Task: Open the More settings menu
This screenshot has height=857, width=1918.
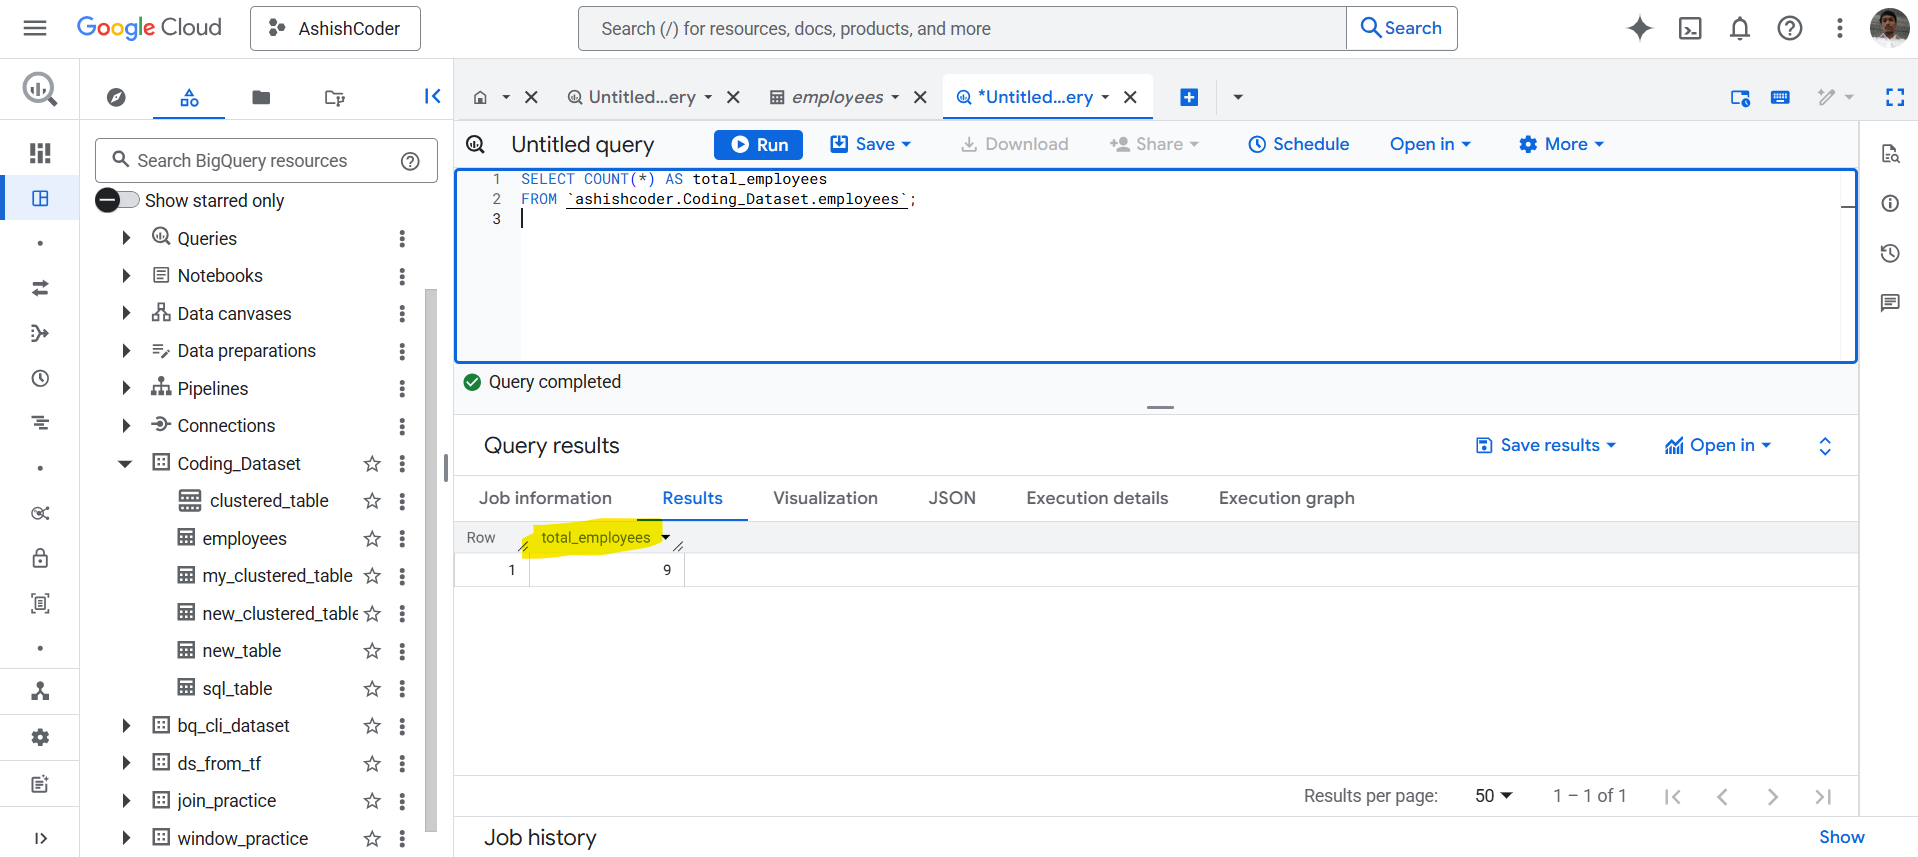Action: coord(1561,144)
